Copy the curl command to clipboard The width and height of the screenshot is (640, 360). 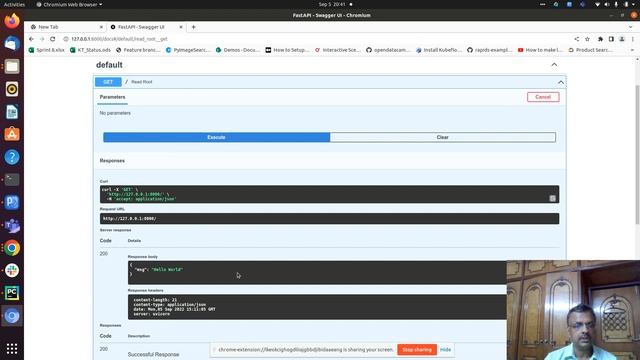(552, 198)
